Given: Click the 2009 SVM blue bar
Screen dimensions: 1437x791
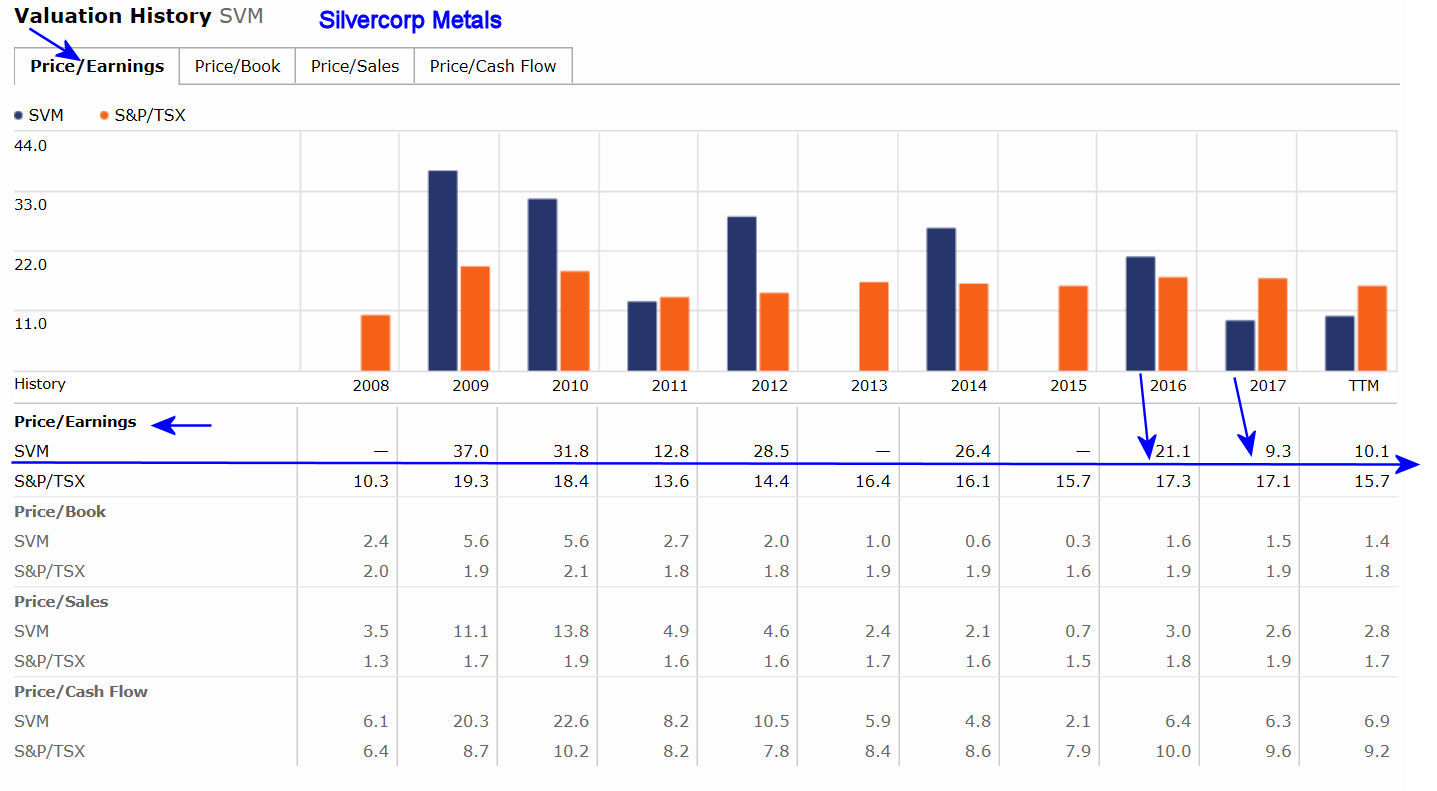Looking at the screenshot, I should (443, 271).
